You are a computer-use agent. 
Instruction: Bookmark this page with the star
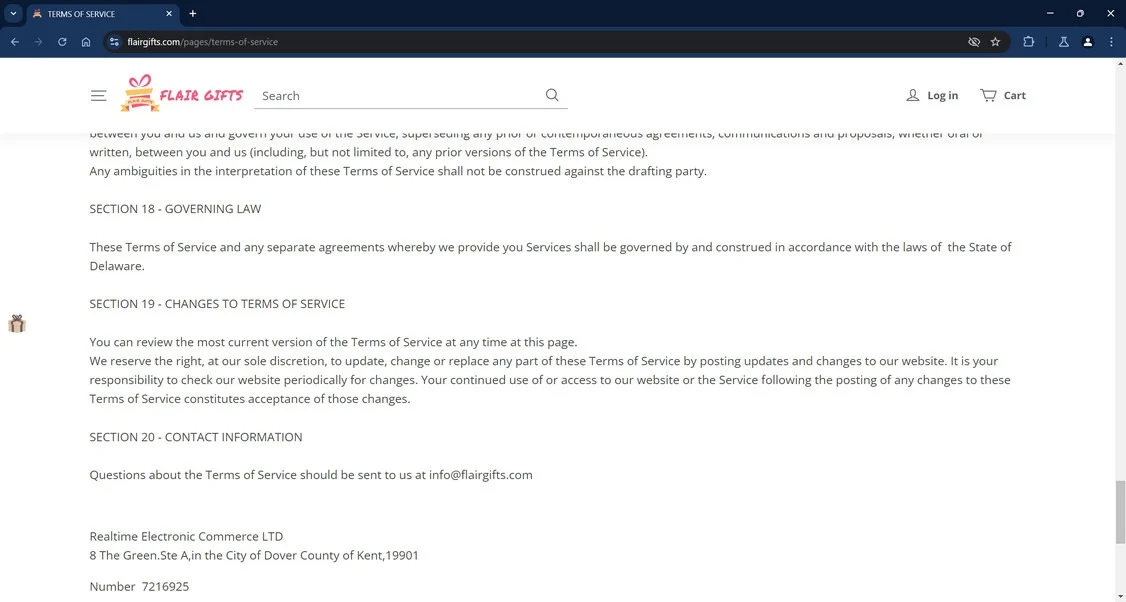click(995, 42)
